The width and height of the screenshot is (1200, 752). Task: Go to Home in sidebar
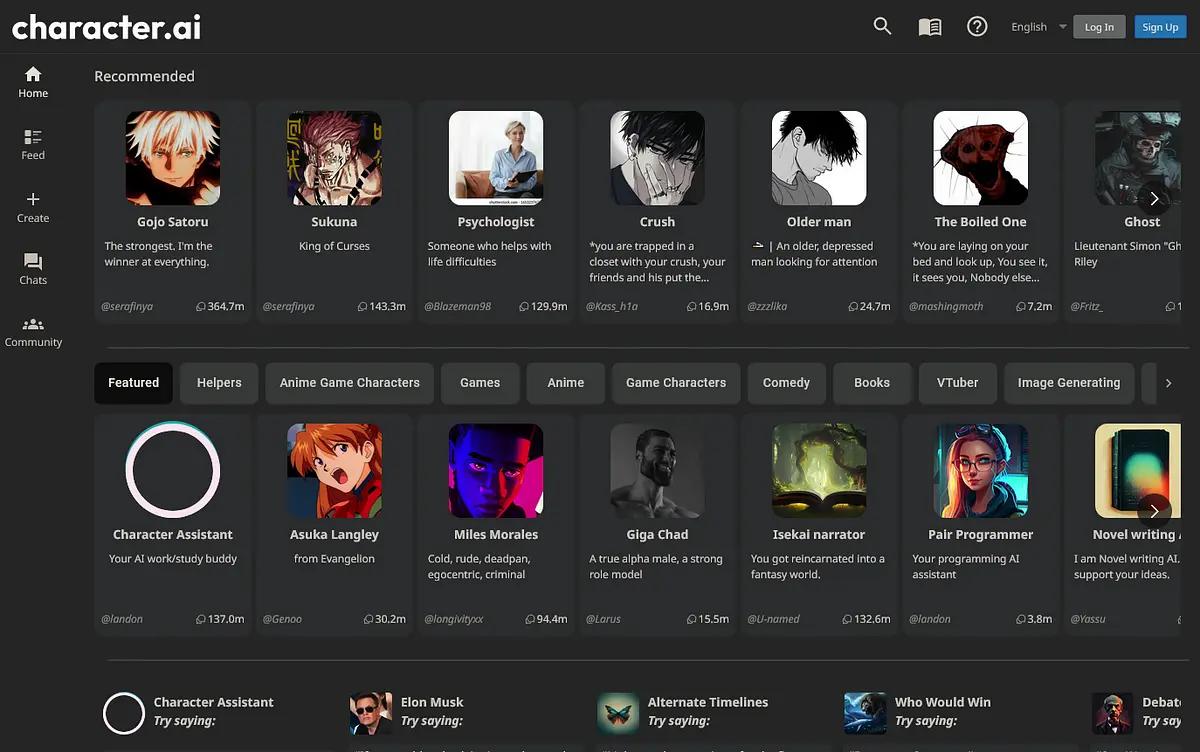coord(33,82)
